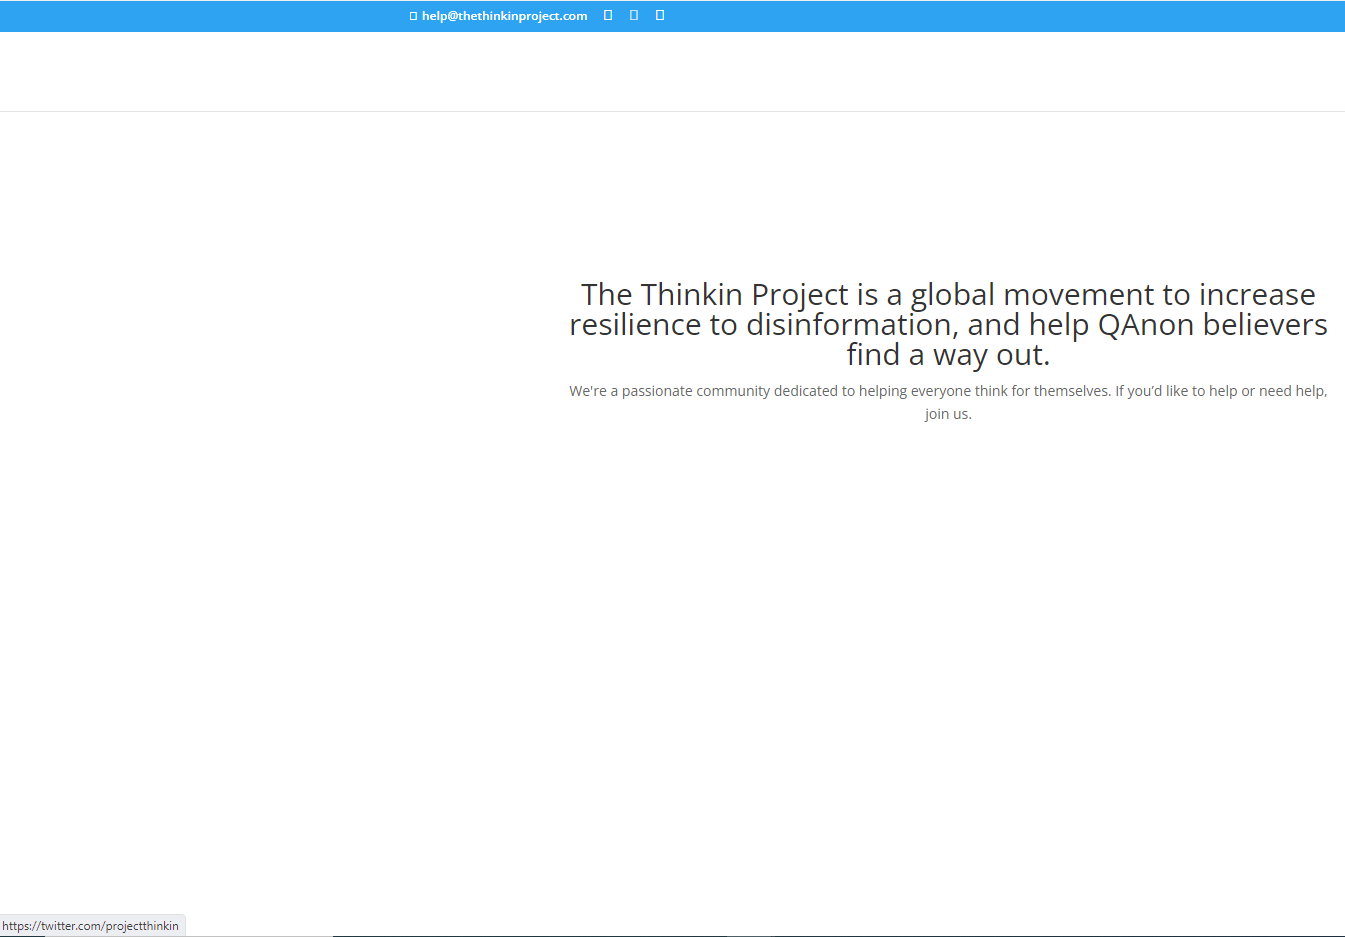Open the first social icon right of the email

click(608, 15)
